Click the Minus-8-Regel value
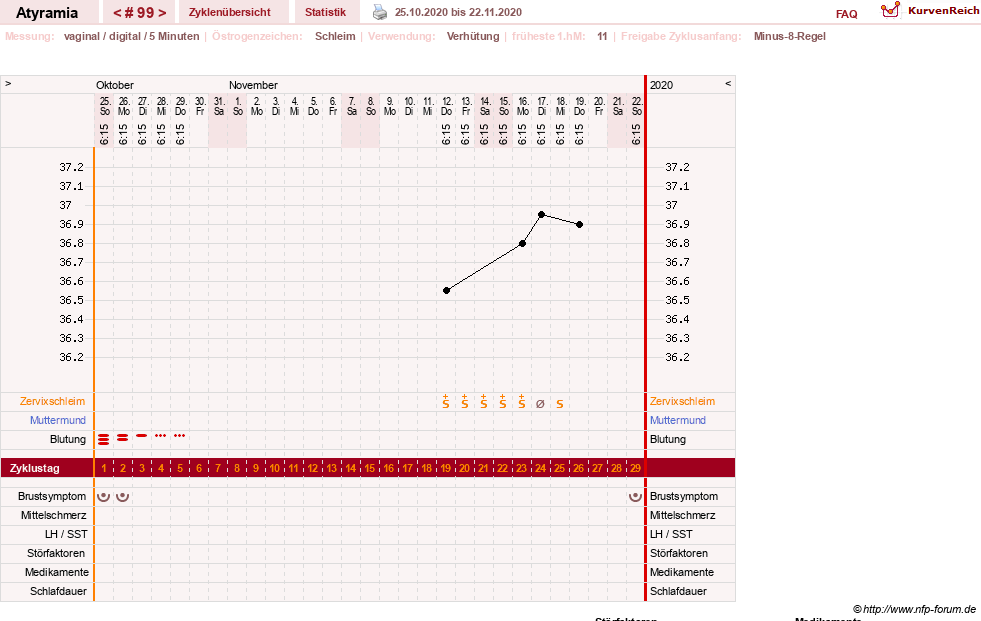Image resolution: width=981 pixels, height=621 pixels. pyautogui.click(x=790, y=36)
